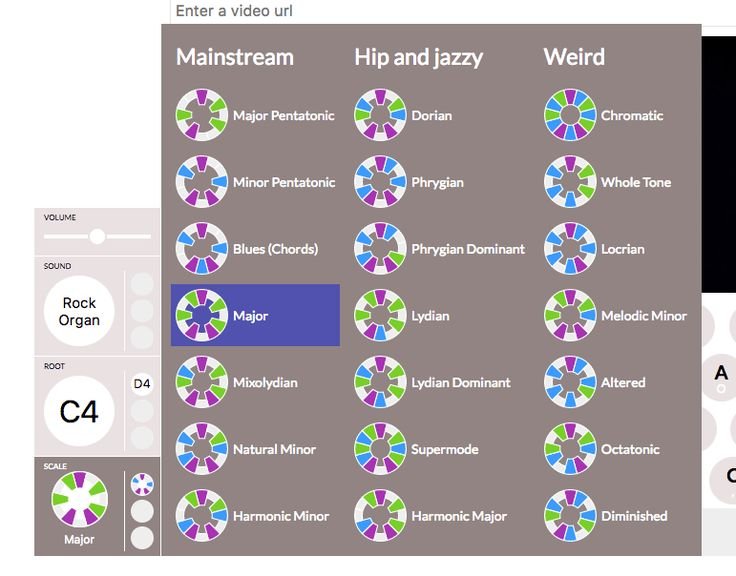Select the Octatonic scale wheel icon
Image resolution: width=736 pixels, height=576 pixels.
pyautogui.click(x=570, y=448)
